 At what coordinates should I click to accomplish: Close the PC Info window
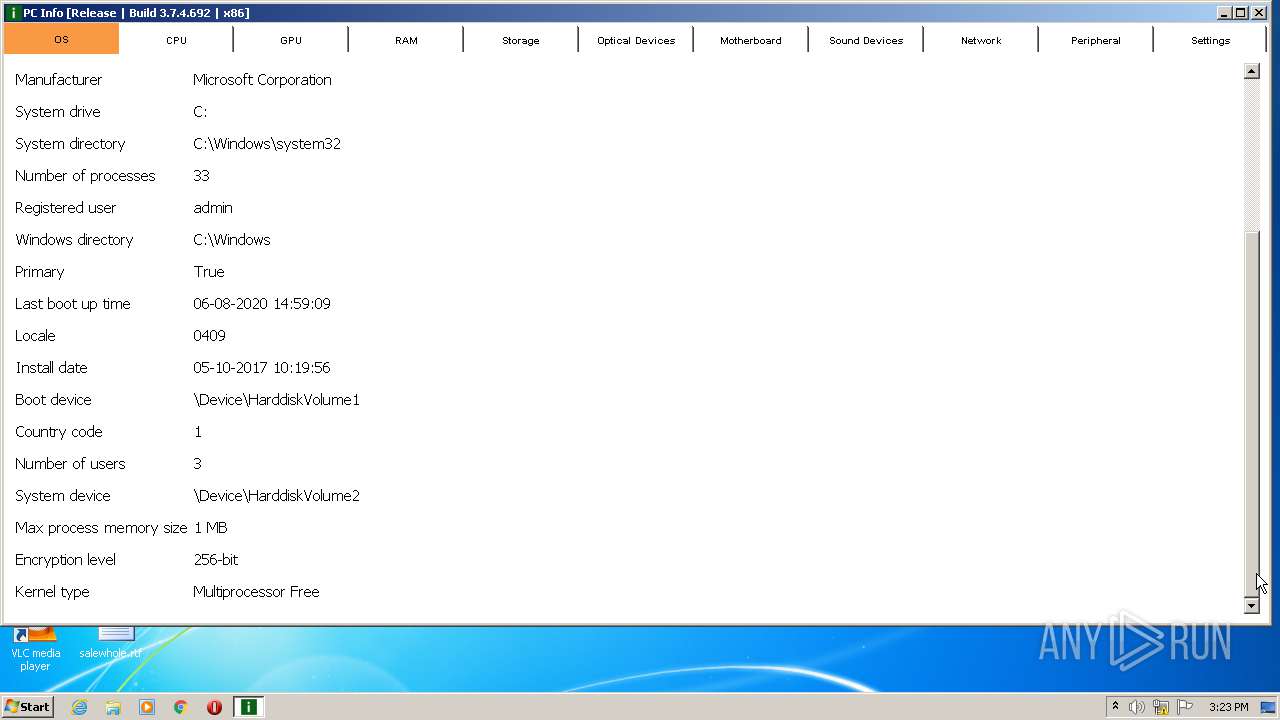(x=1259, y=13)
